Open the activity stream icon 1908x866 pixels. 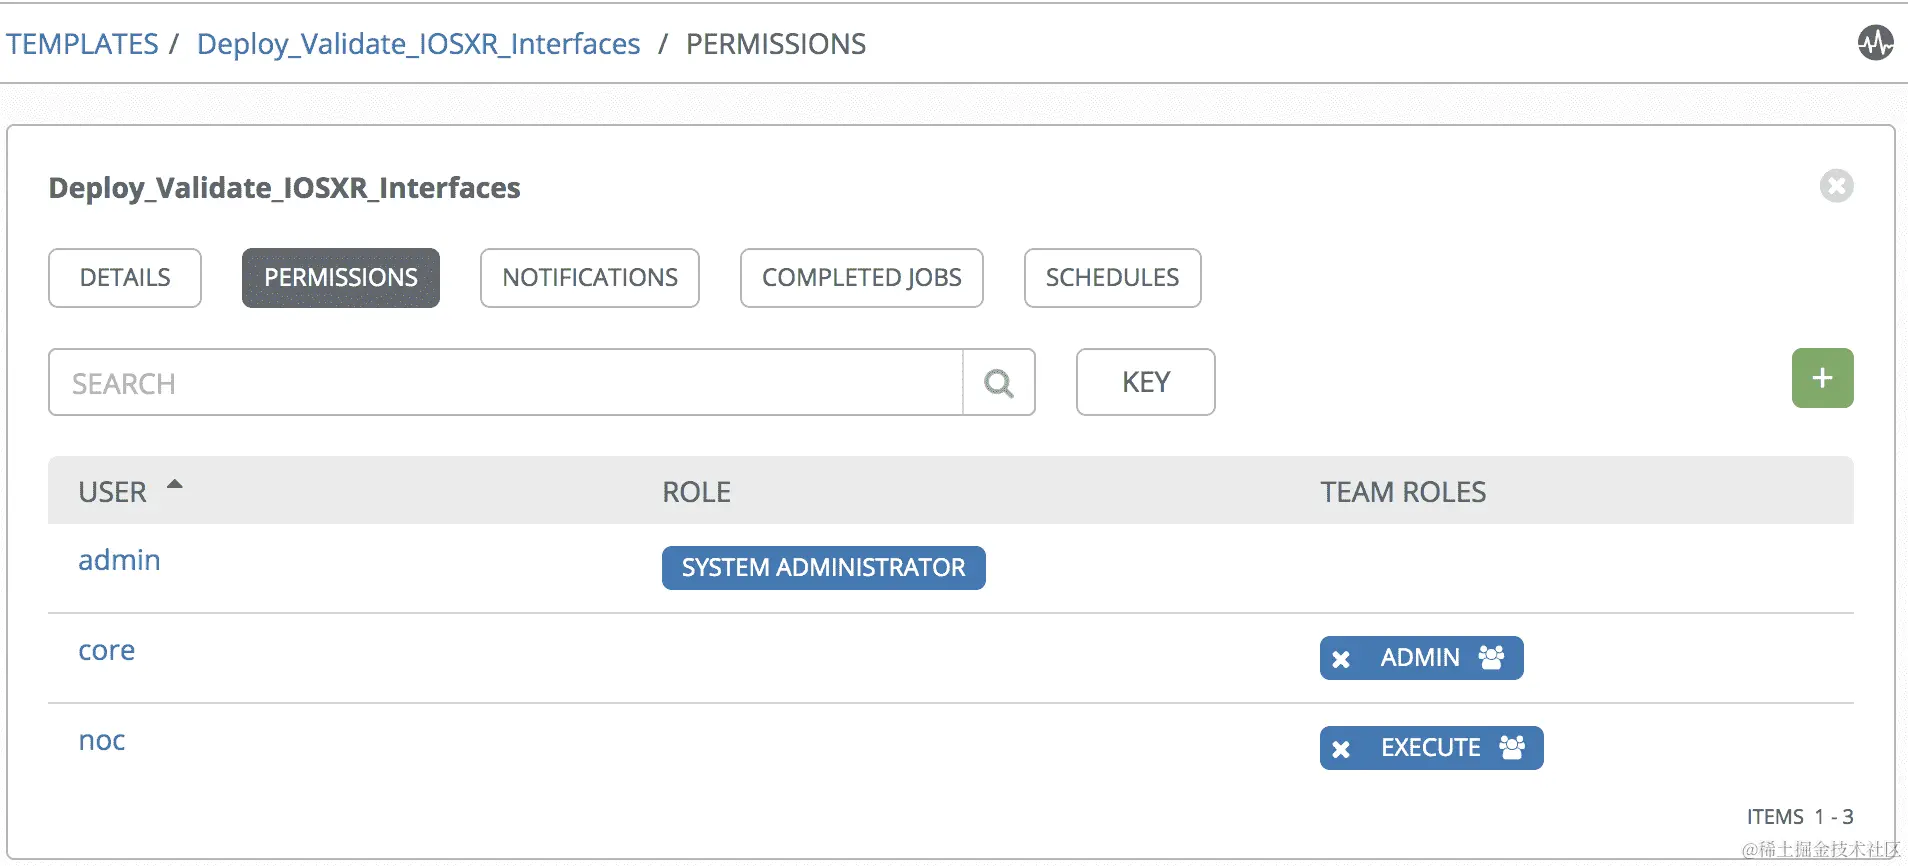pyautogui.click(x=1875, y=43)
